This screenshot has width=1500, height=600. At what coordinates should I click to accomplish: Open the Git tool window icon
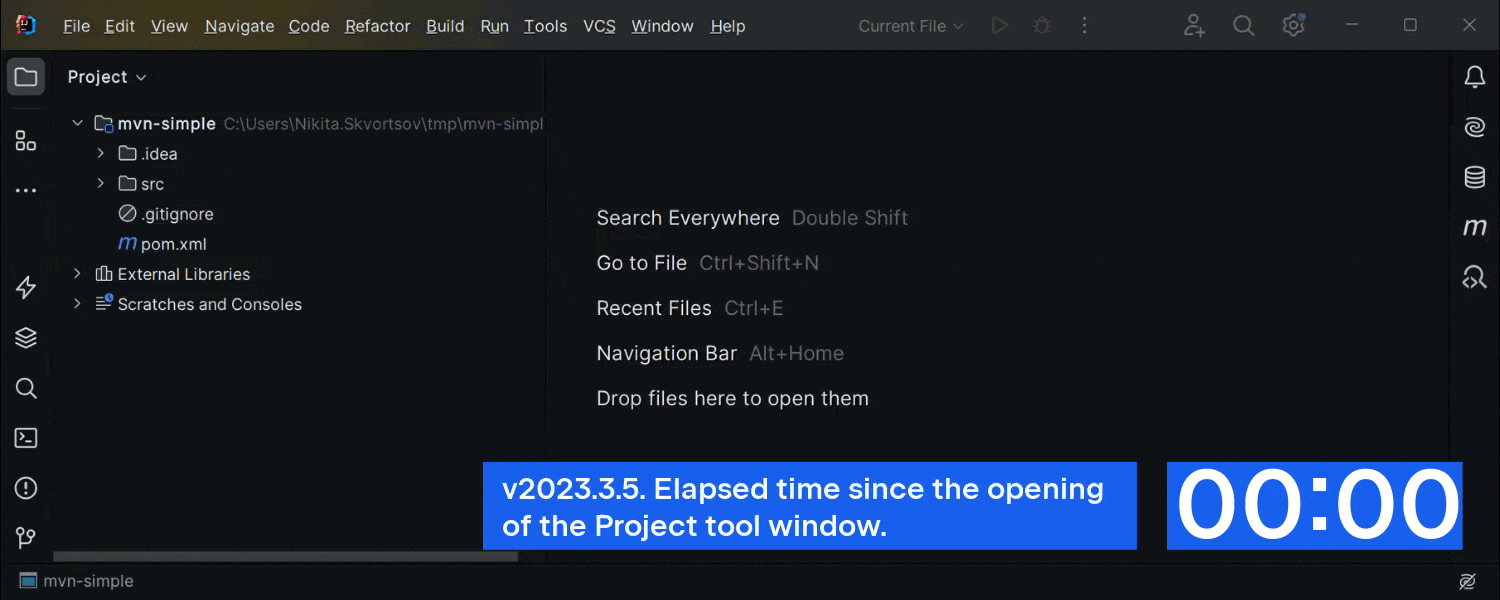26,538
